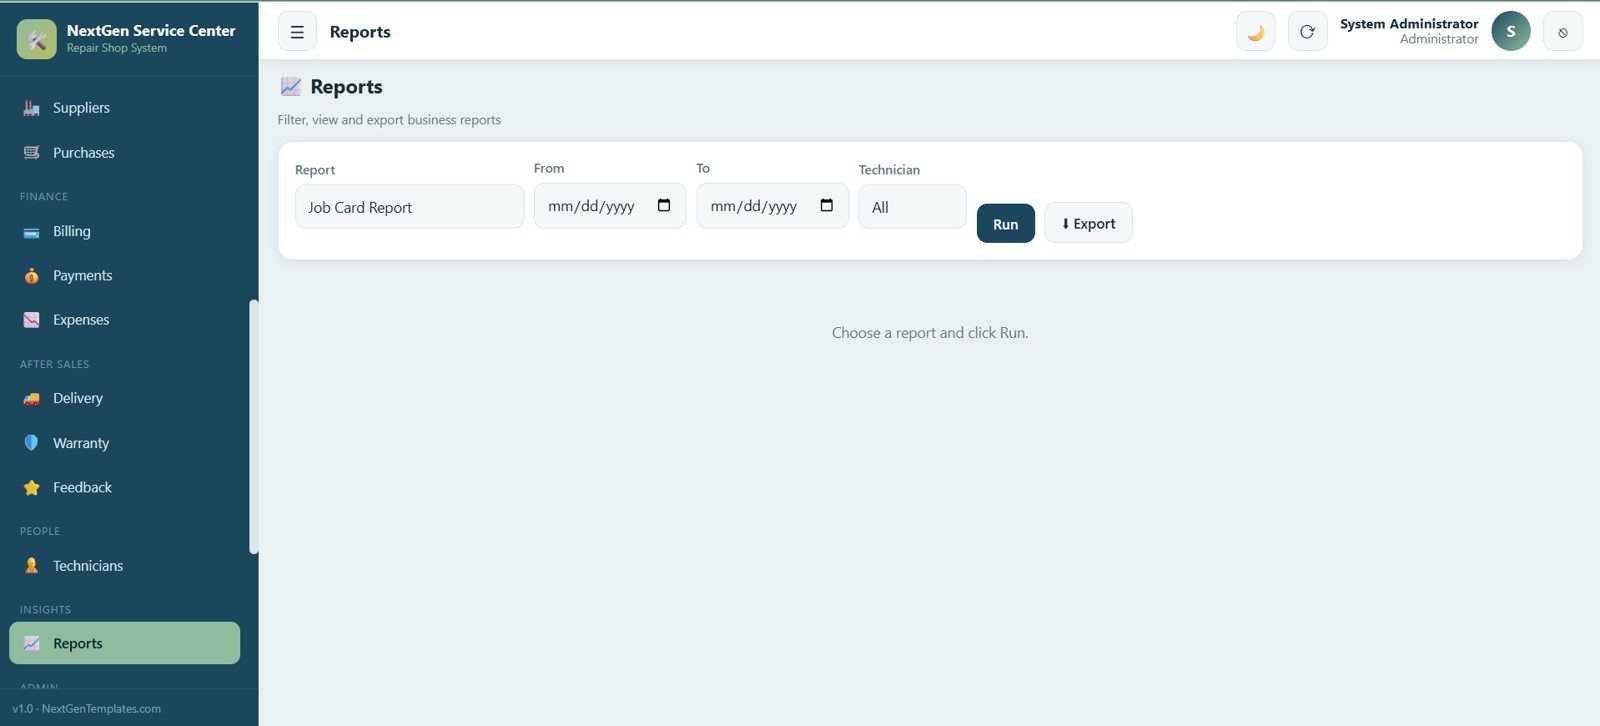Click the Suppliers factory icon in sidebar
Image resolution: width=1600 pixels, height=726 pixels.
[x=32, y=108]
